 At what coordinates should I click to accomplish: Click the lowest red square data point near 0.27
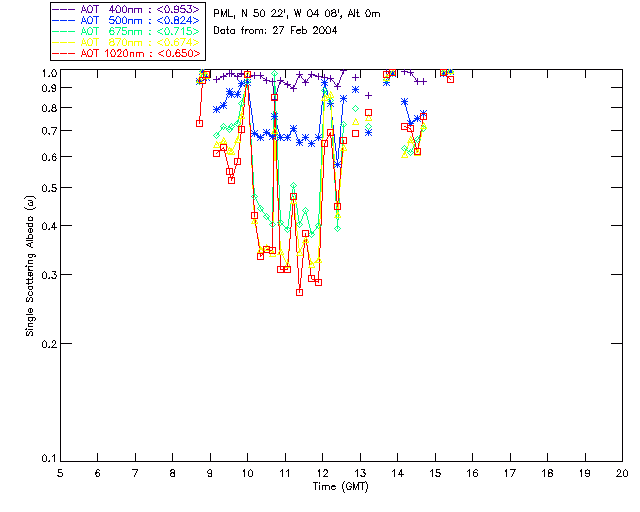pos(300,293)
